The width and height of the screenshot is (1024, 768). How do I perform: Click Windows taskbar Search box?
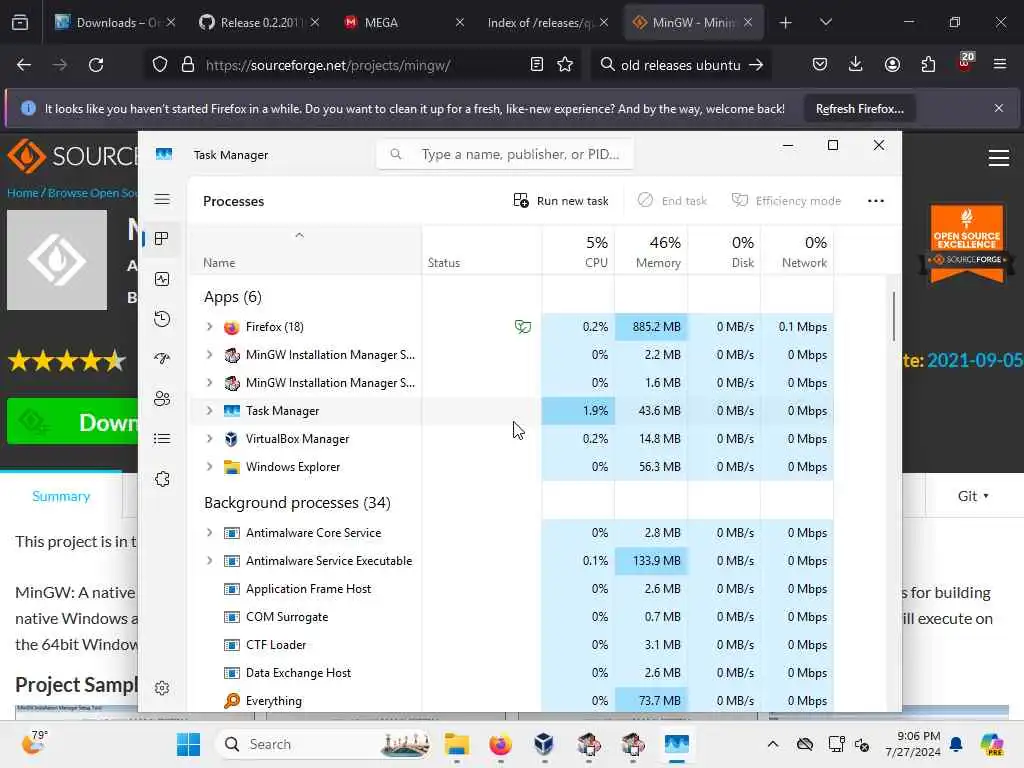point(324,744)
